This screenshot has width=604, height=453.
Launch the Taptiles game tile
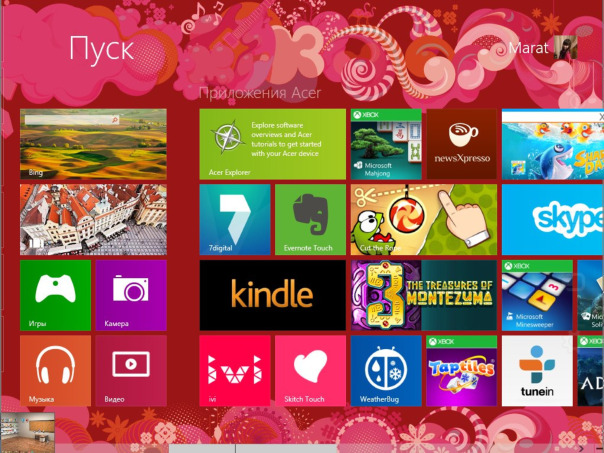click(461, 371)
